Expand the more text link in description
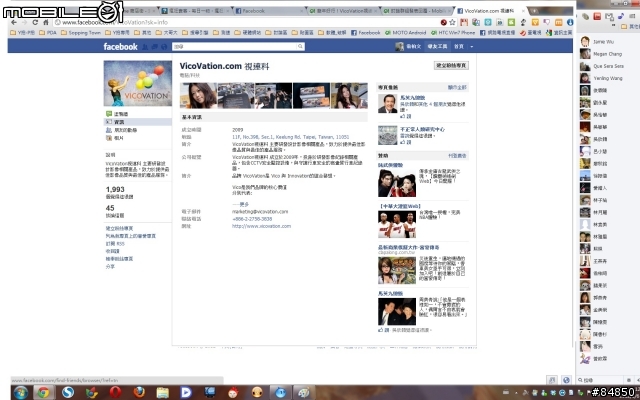 [240, 204]
